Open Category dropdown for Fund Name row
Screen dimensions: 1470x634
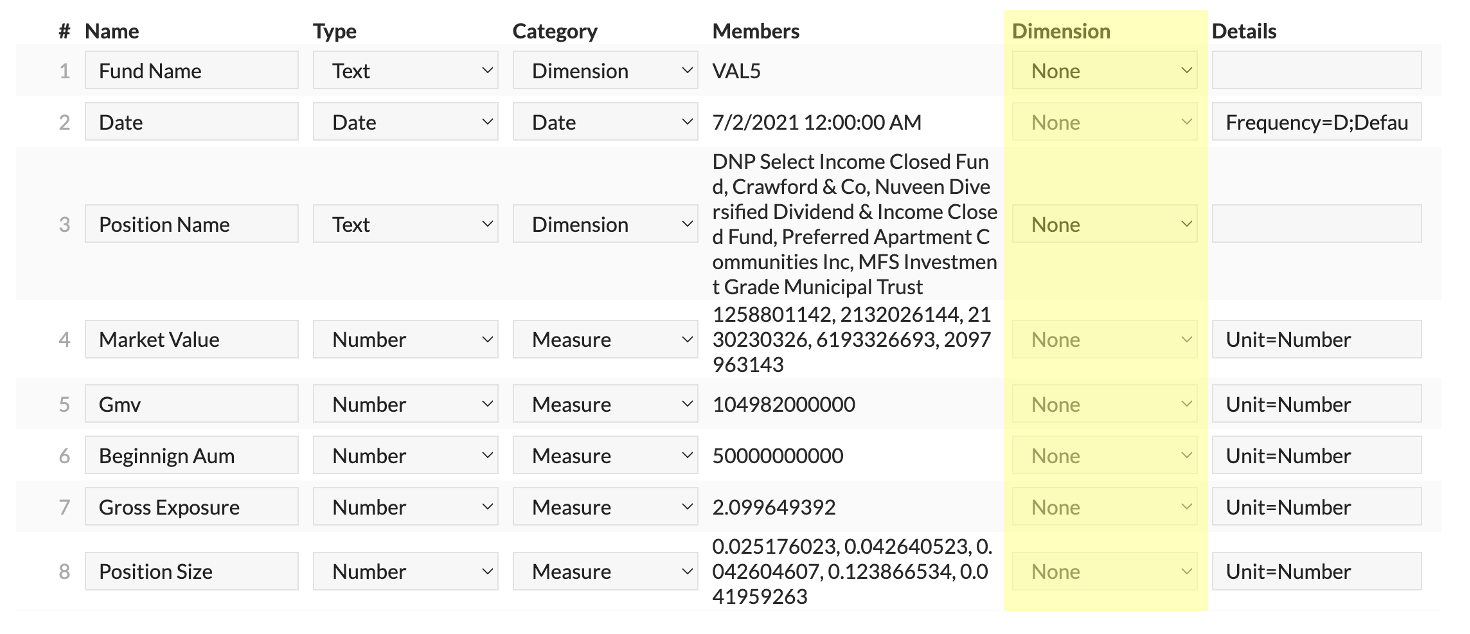pyautogui.click(x=605, y=71)
